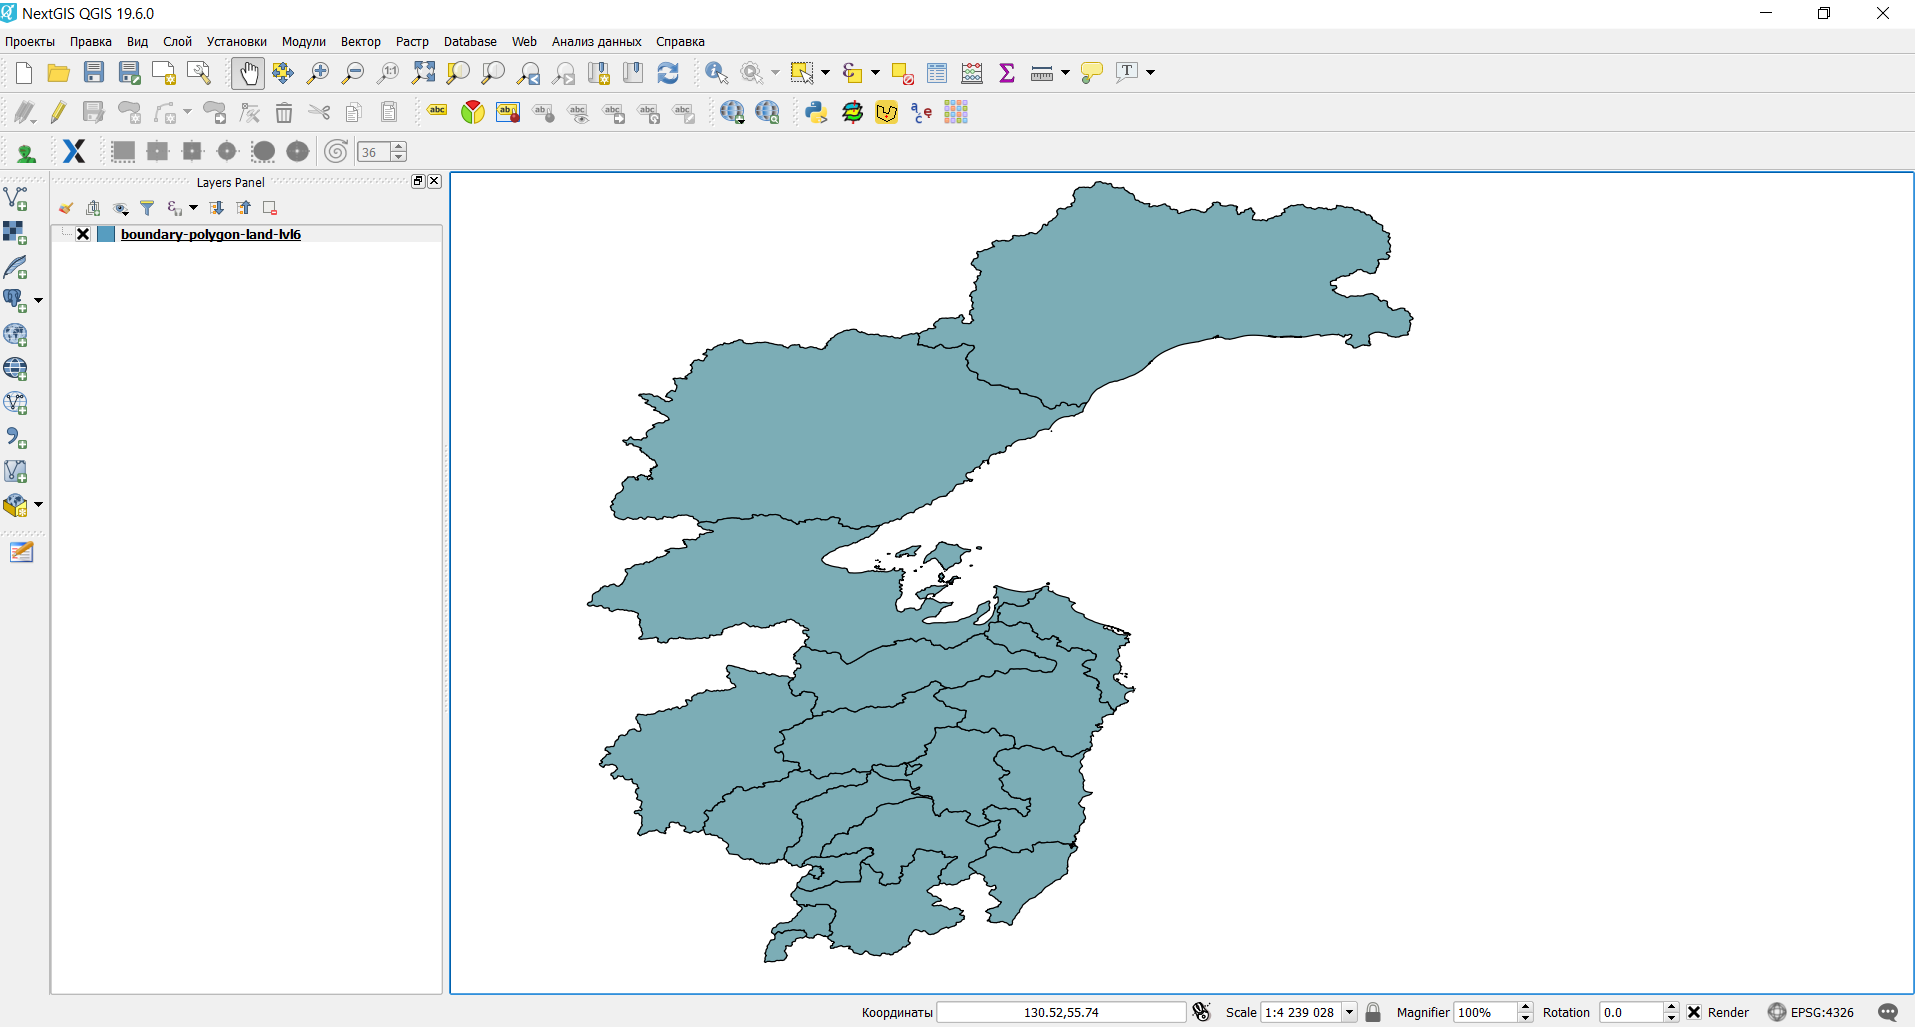Screen dimensions: 1923x1027
Task: Toggle the Render checkbox in status bar
Action: tap(1694, 1012)
